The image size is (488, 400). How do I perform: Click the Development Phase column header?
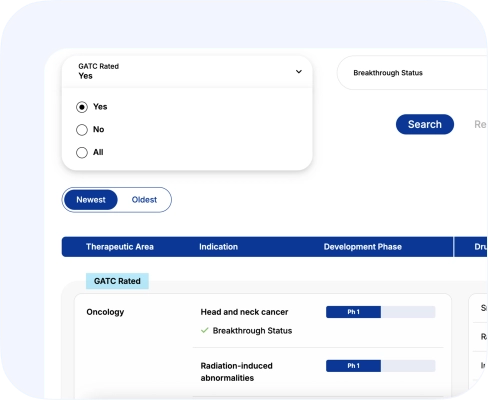pyautogui.click(x=363, y=247)
